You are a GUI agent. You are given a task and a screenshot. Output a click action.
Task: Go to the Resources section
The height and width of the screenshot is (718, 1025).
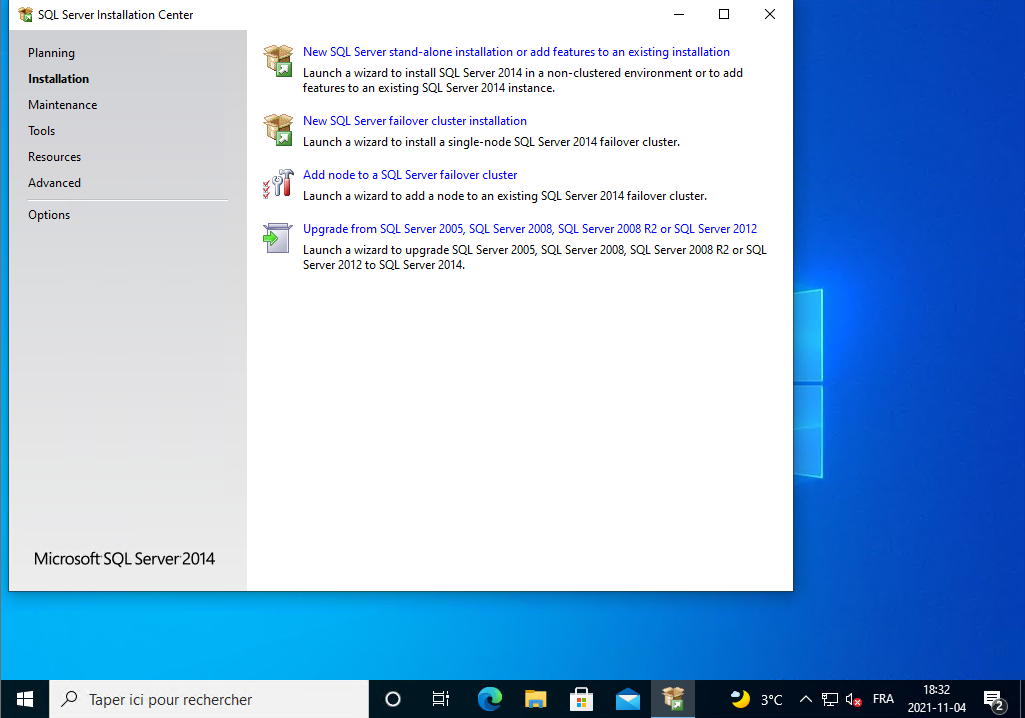pos(54,157)
